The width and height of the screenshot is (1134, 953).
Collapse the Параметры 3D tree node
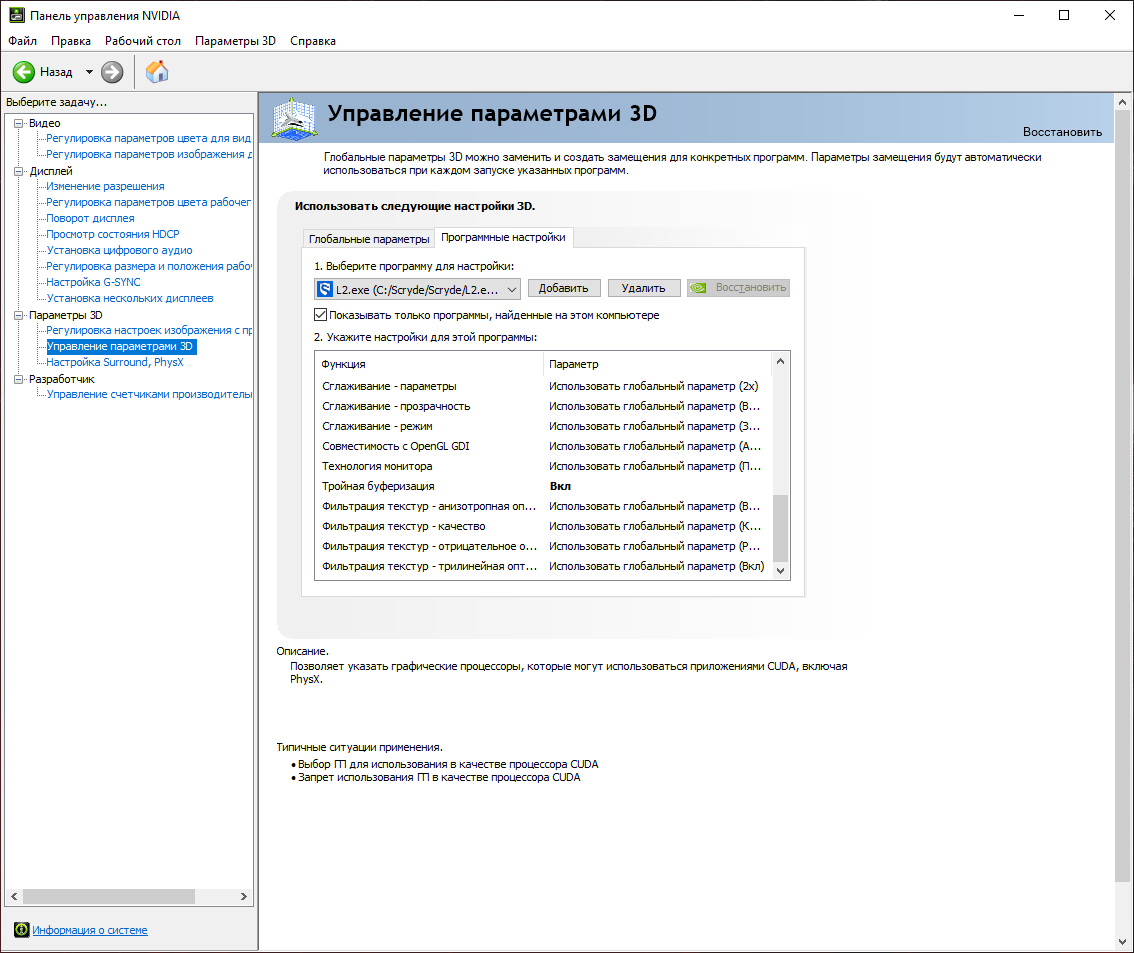click(x=19, y=315)
